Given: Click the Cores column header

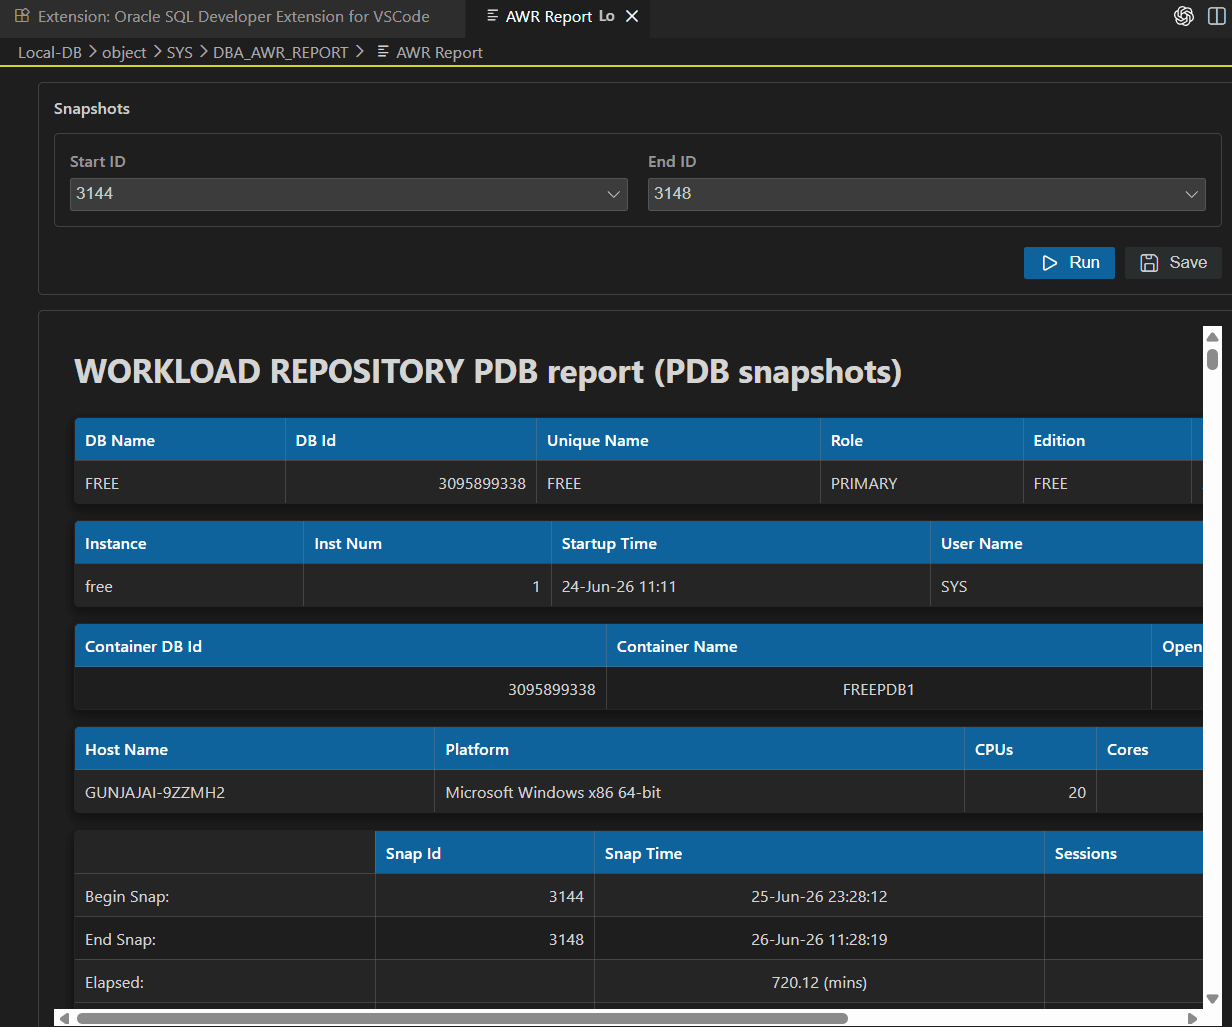Looking at the screenshot, I should pos(1150,749).
